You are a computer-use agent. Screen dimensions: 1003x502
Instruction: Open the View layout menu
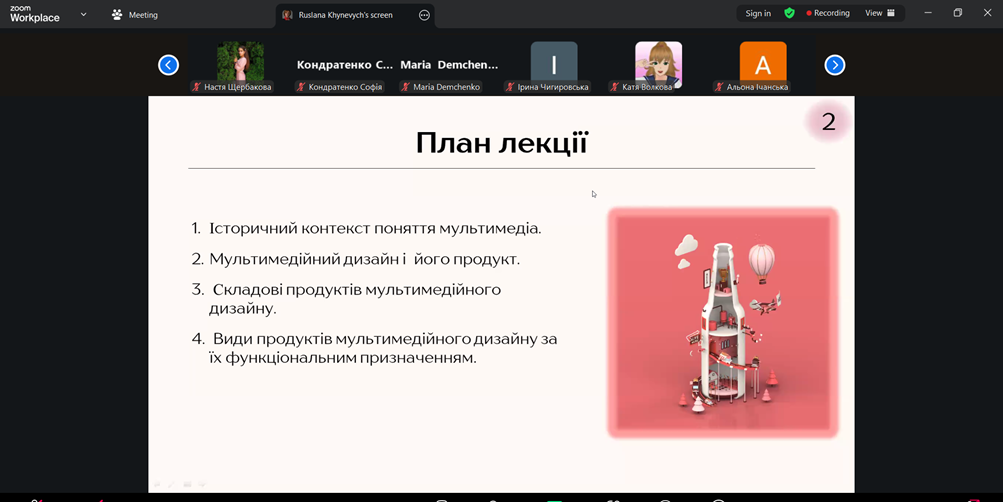880,13
